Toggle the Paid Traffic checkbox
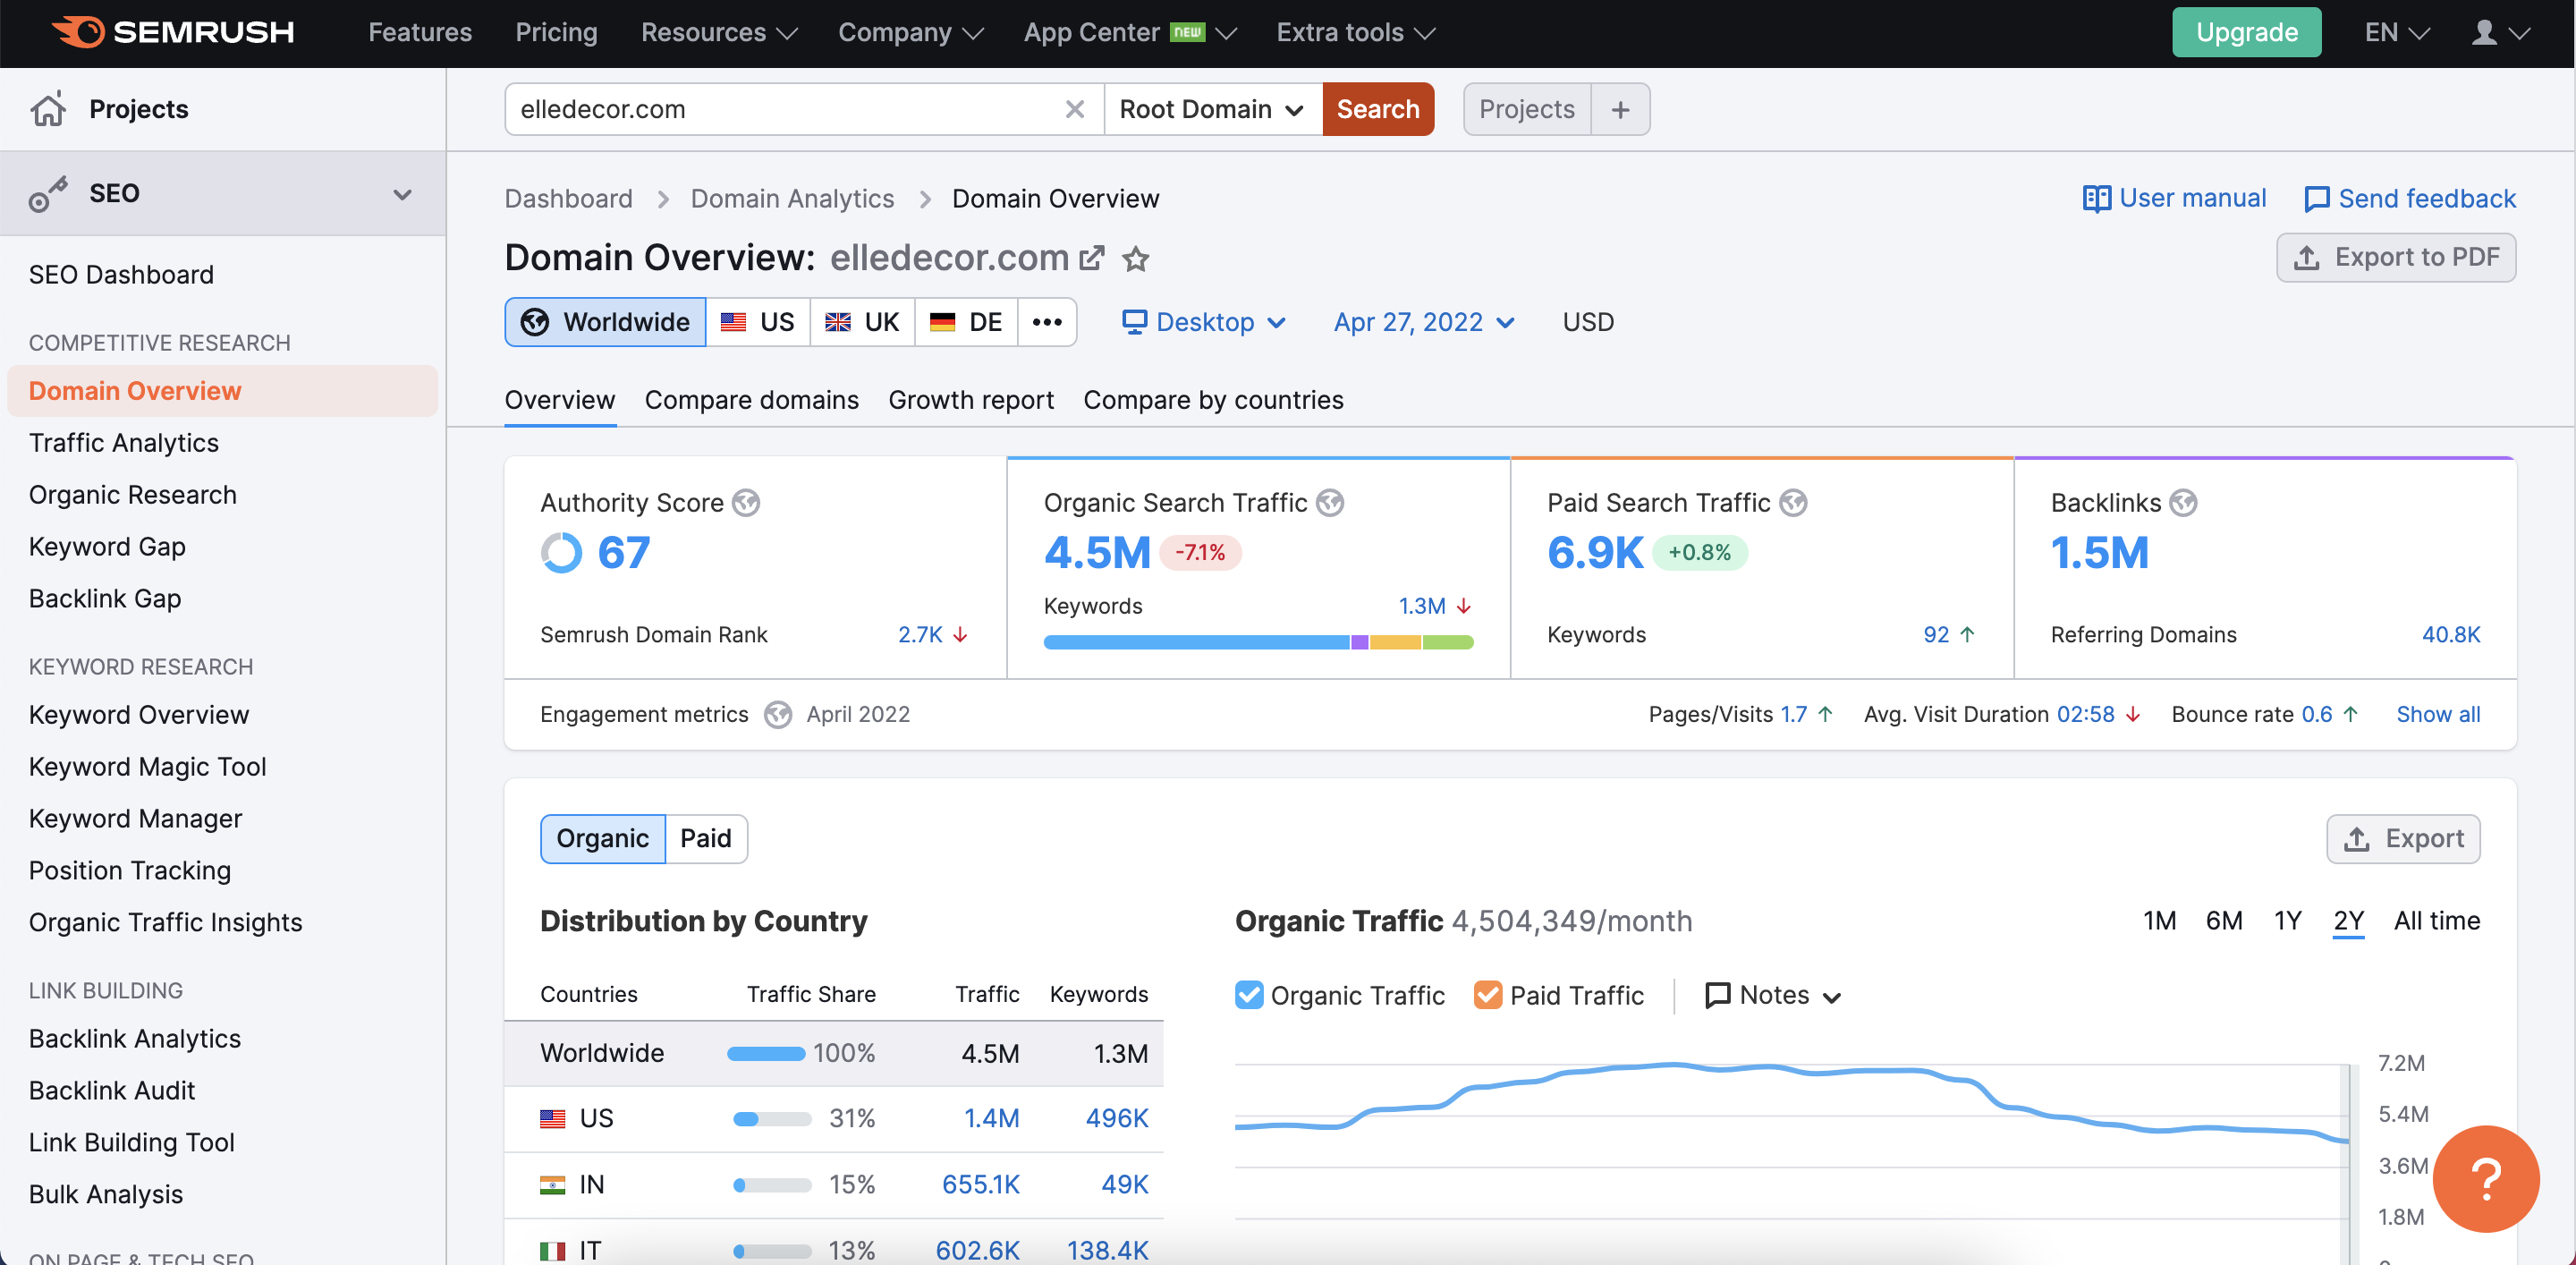Image resolution: width=2576 pixels, height=1265 pixels. [x=1488, y=995]
